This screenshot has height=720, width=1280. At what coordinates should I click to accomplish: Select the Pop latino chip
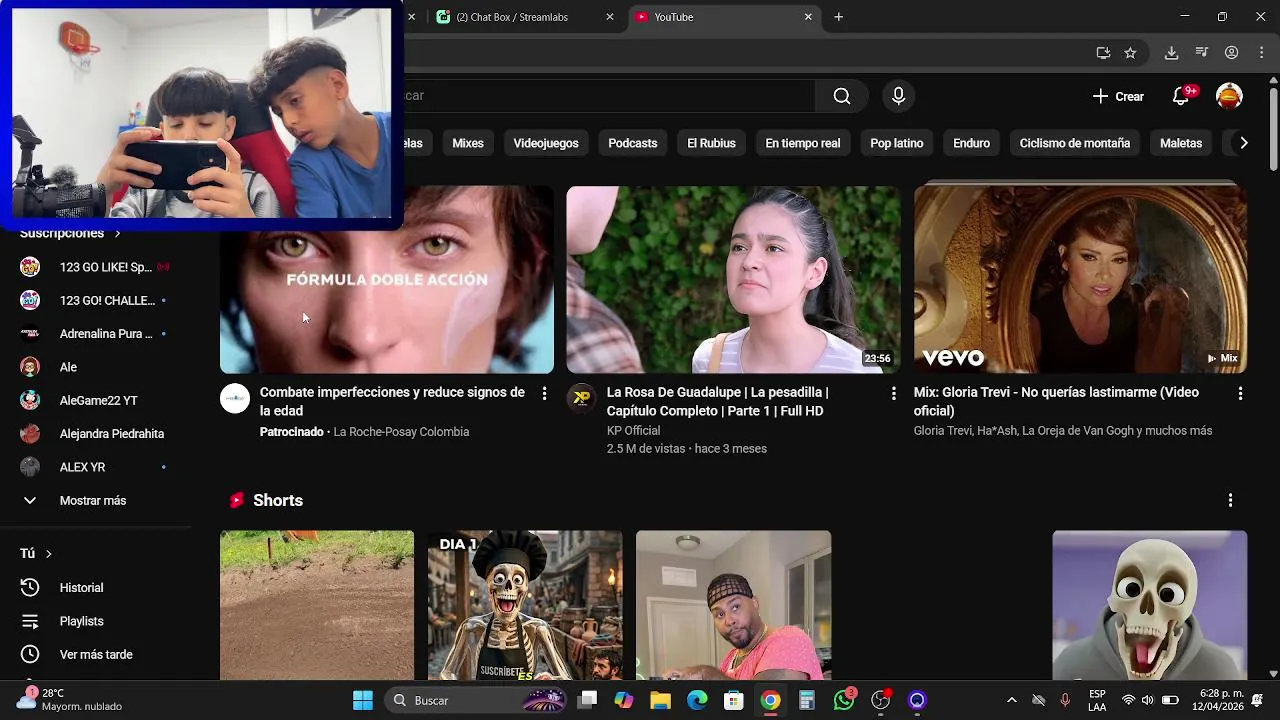[897, 143]
